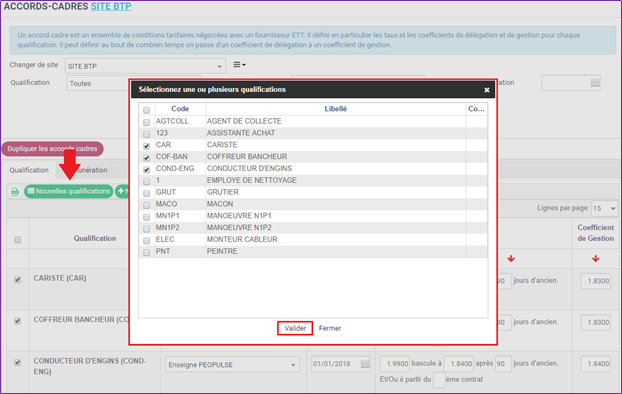
Task: Sort dialog list by Libellé column
Action: tap(336, 109)
